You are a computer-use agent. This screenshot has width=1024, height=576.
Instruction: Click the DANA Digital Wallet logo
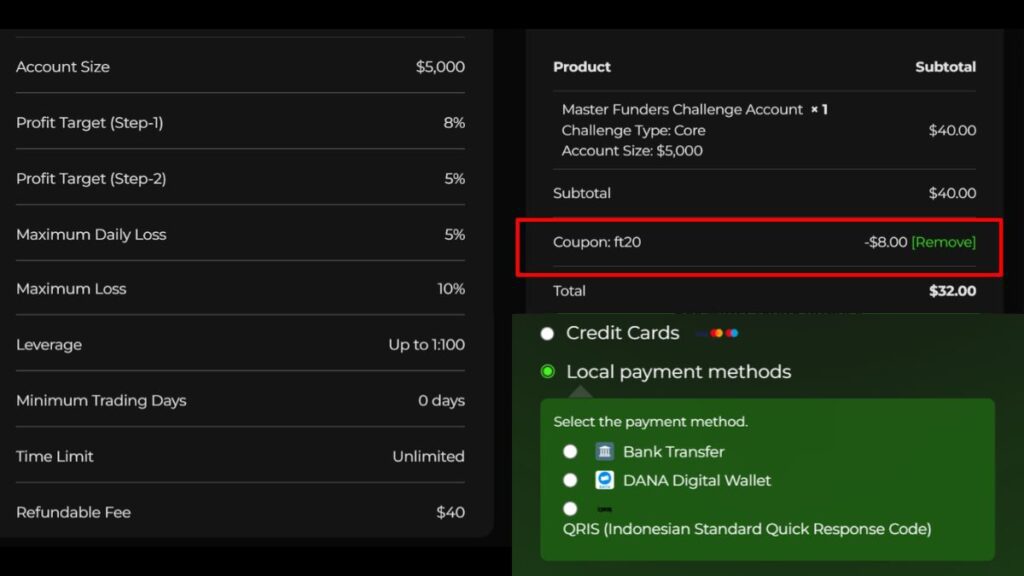tap(604, 480)
